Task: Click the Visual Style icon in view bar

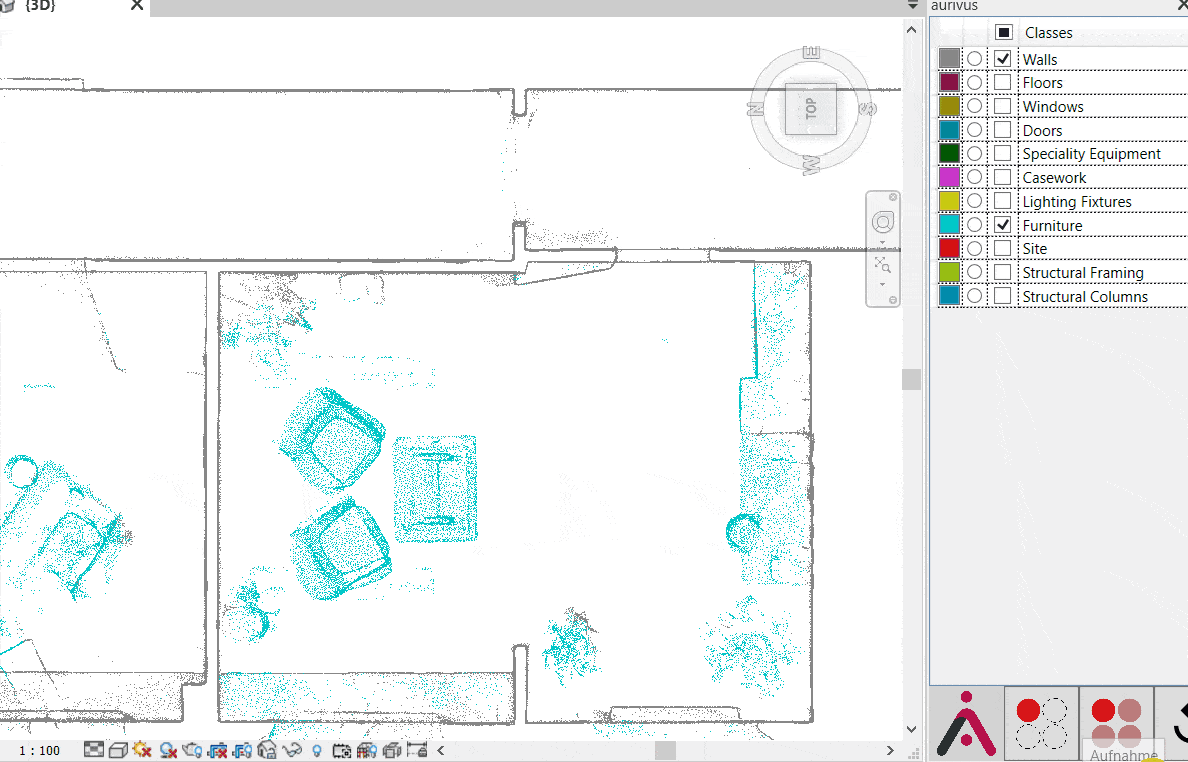Action: click(x=117, y=750)
